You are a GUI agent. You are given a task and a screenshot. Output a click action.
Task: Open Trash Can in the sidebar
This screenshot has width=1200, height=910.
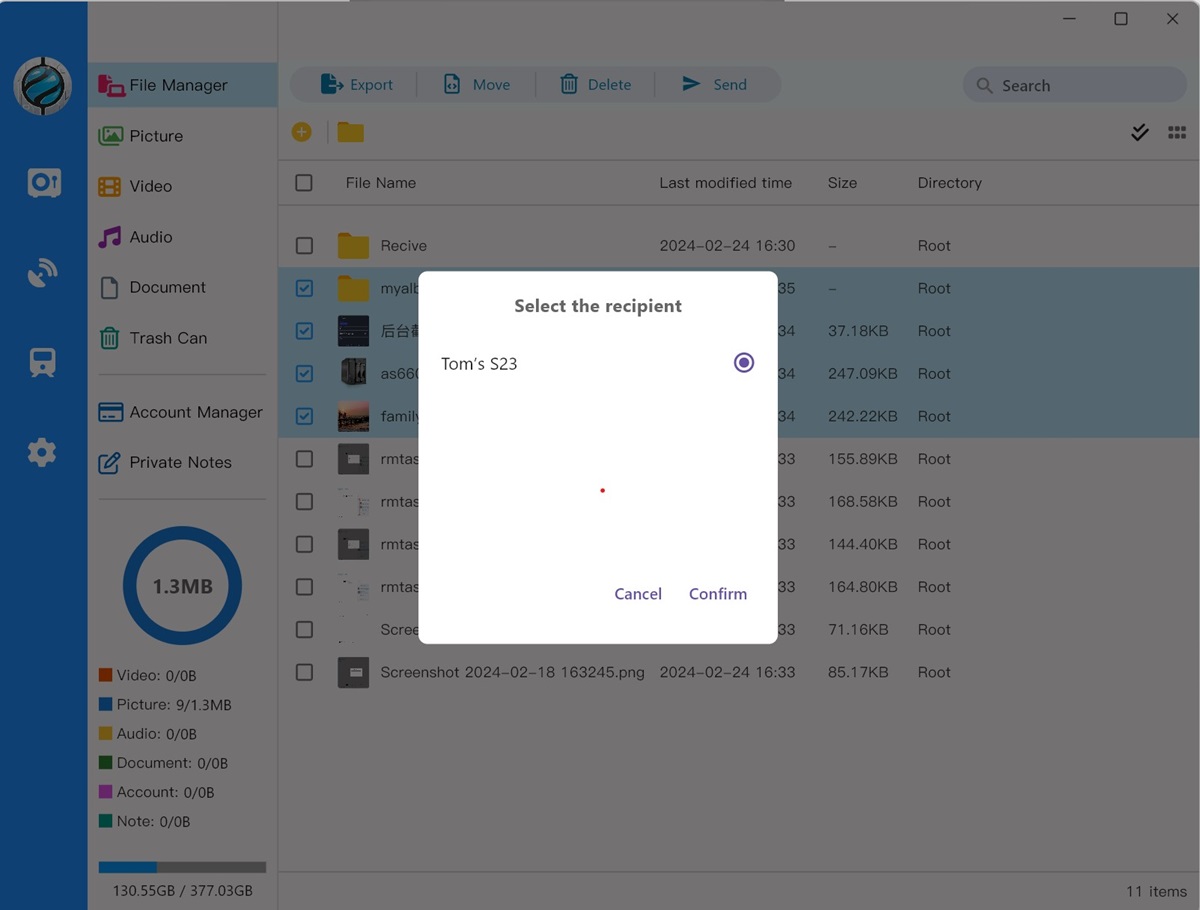click(167, 338)
